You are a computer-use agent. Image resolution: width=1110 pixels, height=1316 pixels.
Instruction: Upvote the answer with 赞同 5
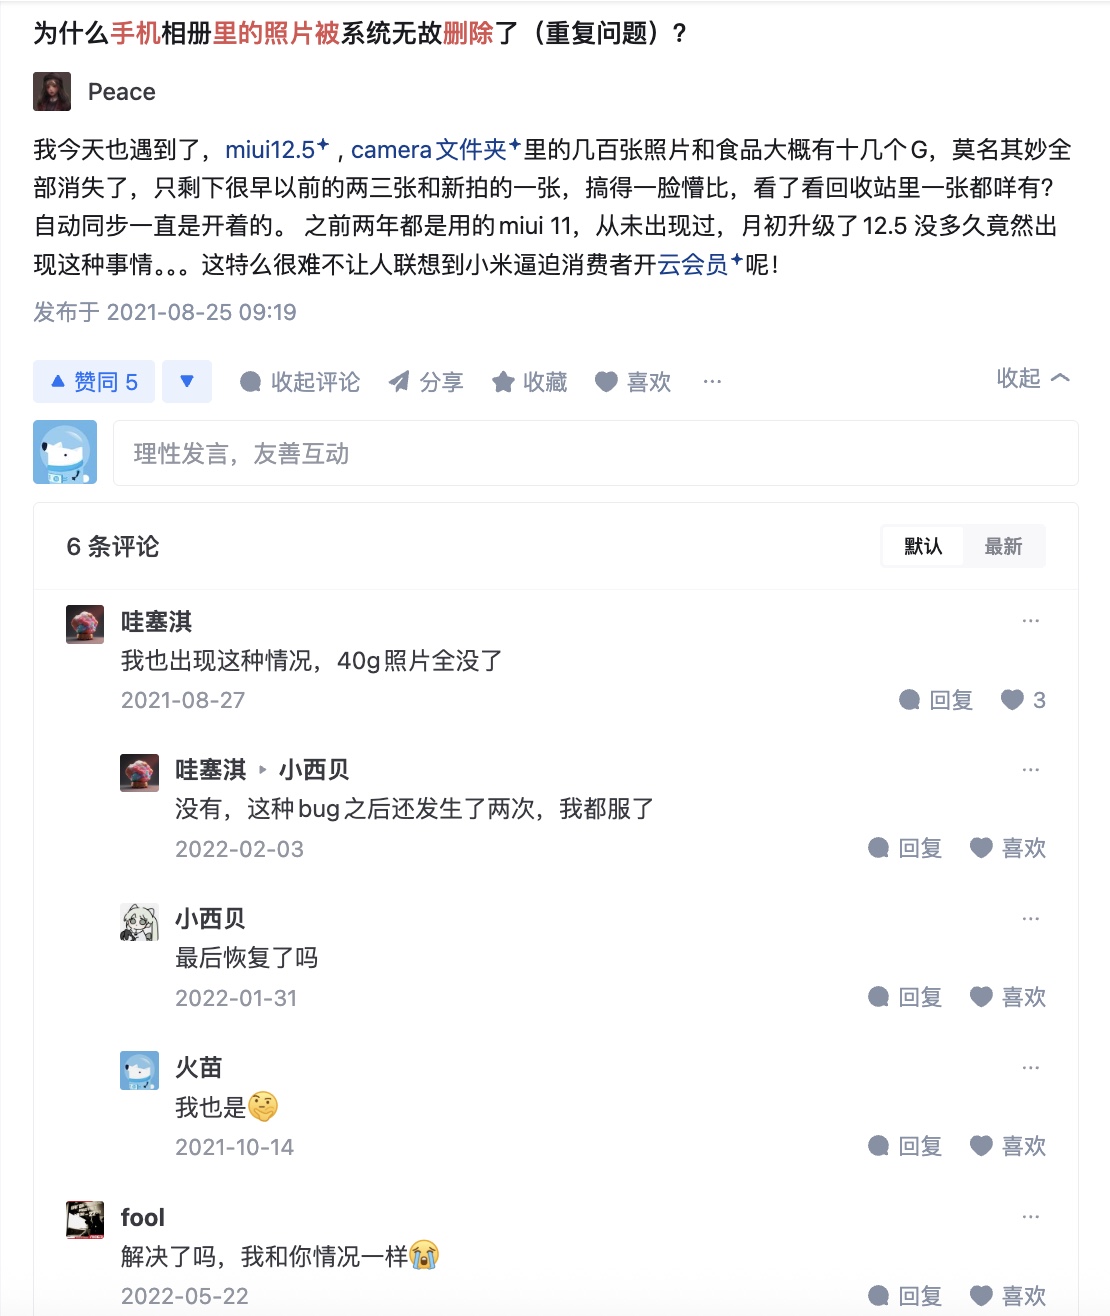click(x=94, y=382)
